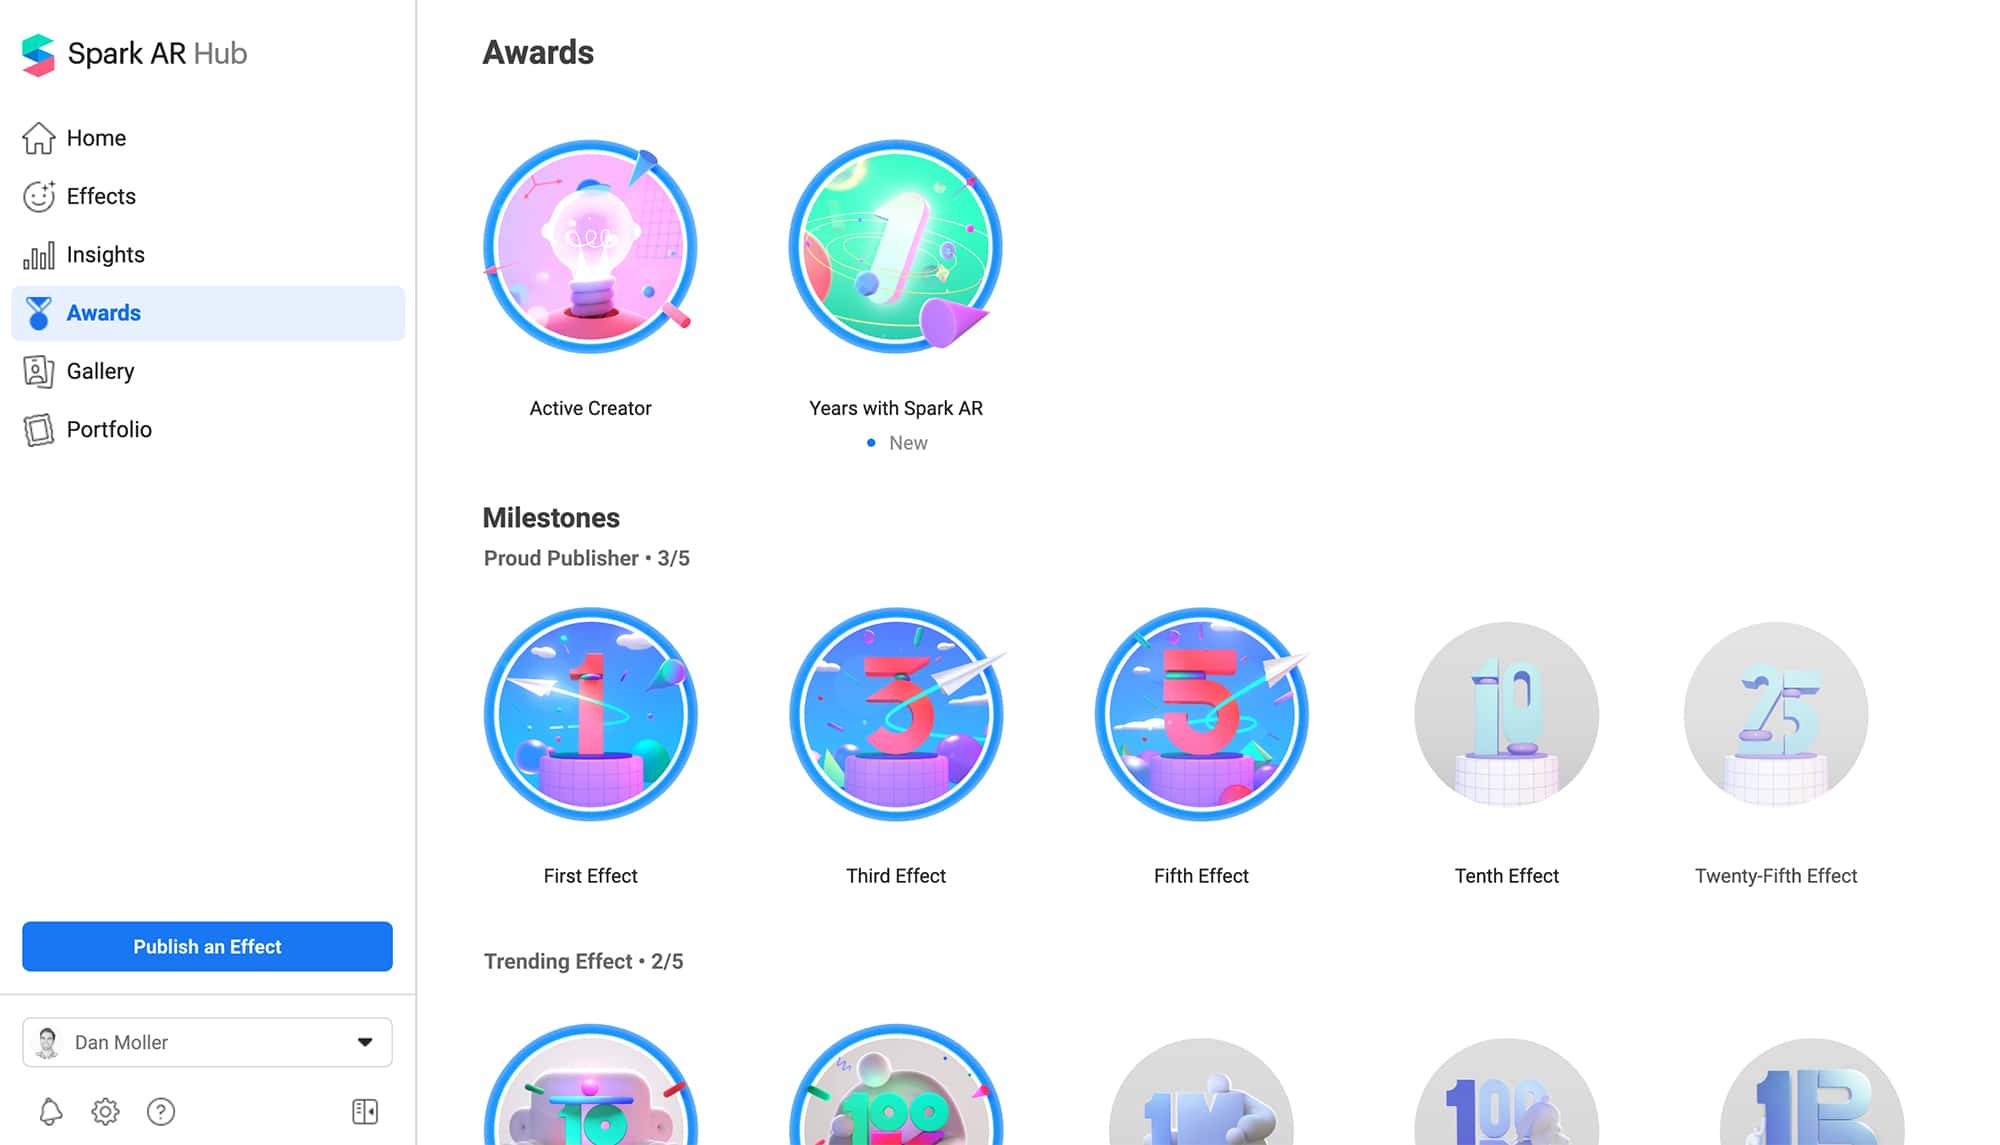Screen dimensions: 2000x1145
Task: Click the settings gear icon
Action: click(106, 1112)
